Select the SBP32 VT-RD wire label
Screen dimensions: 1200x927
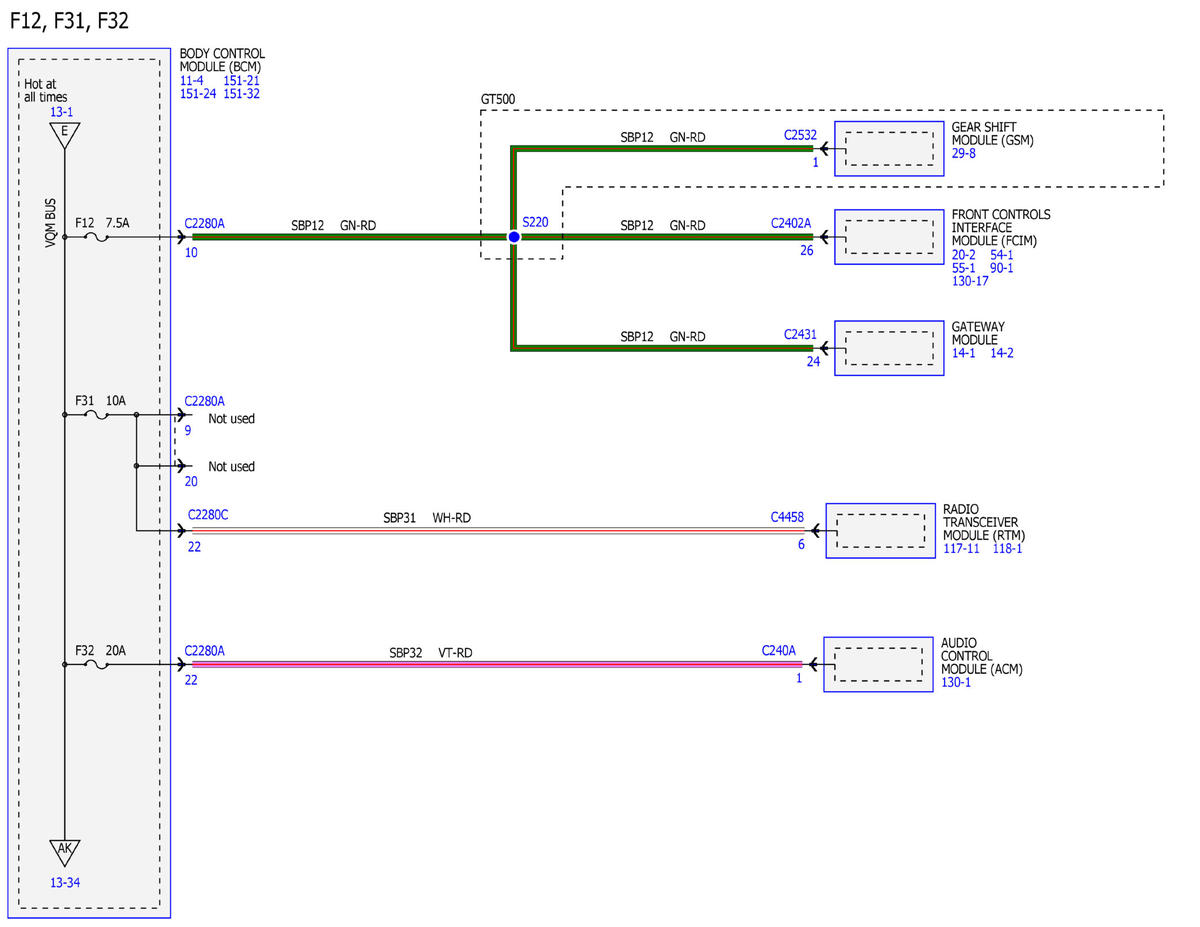(x=431, y=653)
